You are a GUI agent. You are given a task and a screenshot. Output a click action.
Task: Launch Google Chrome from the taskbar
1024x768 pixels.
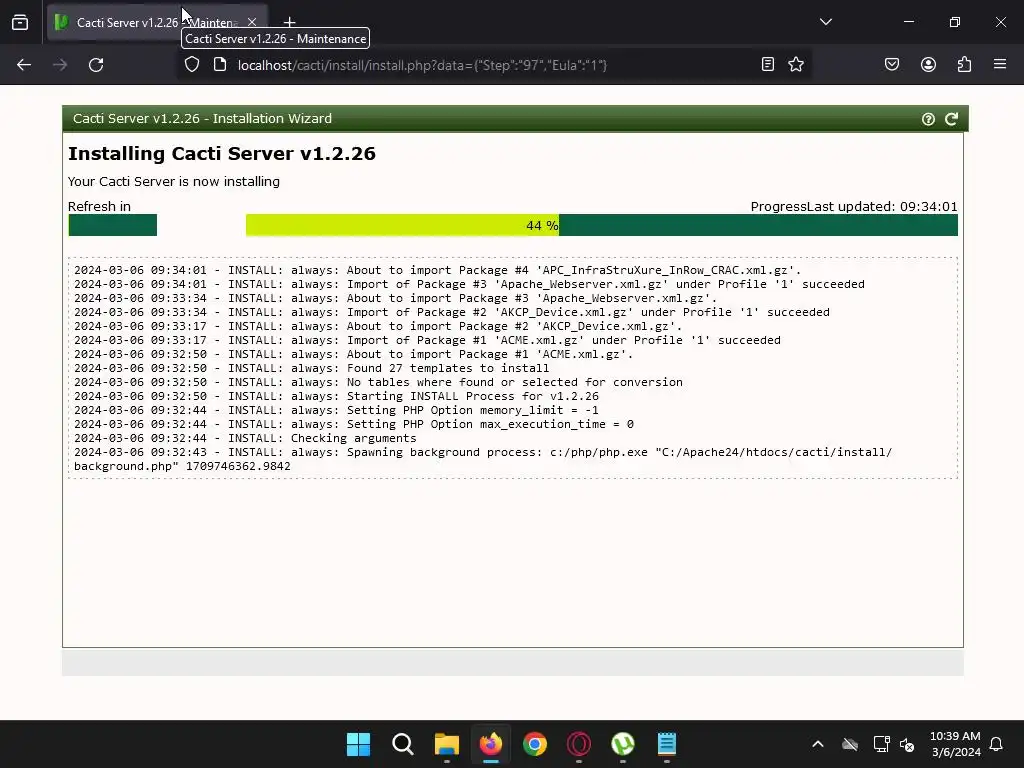535,744
